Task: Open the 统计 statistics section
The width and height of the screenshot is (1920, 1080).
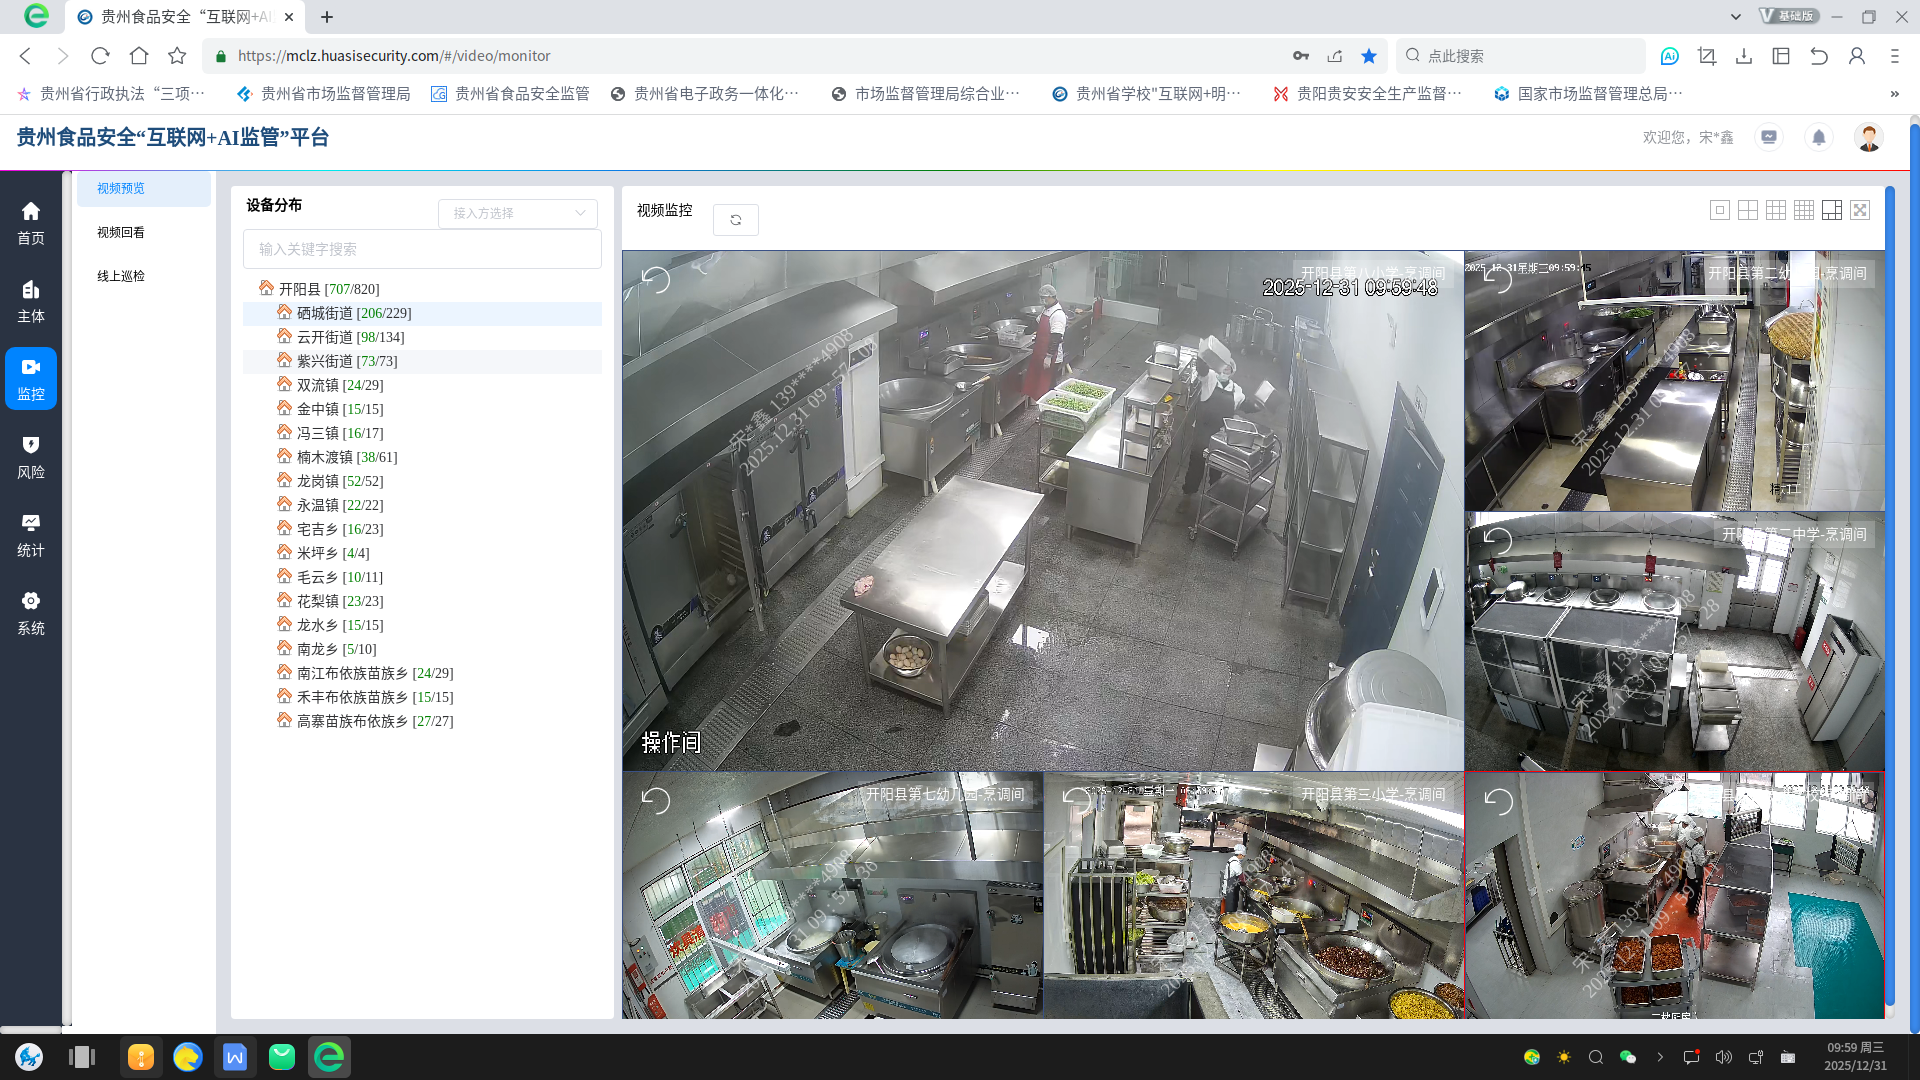Action: click(x=30, y=534)
